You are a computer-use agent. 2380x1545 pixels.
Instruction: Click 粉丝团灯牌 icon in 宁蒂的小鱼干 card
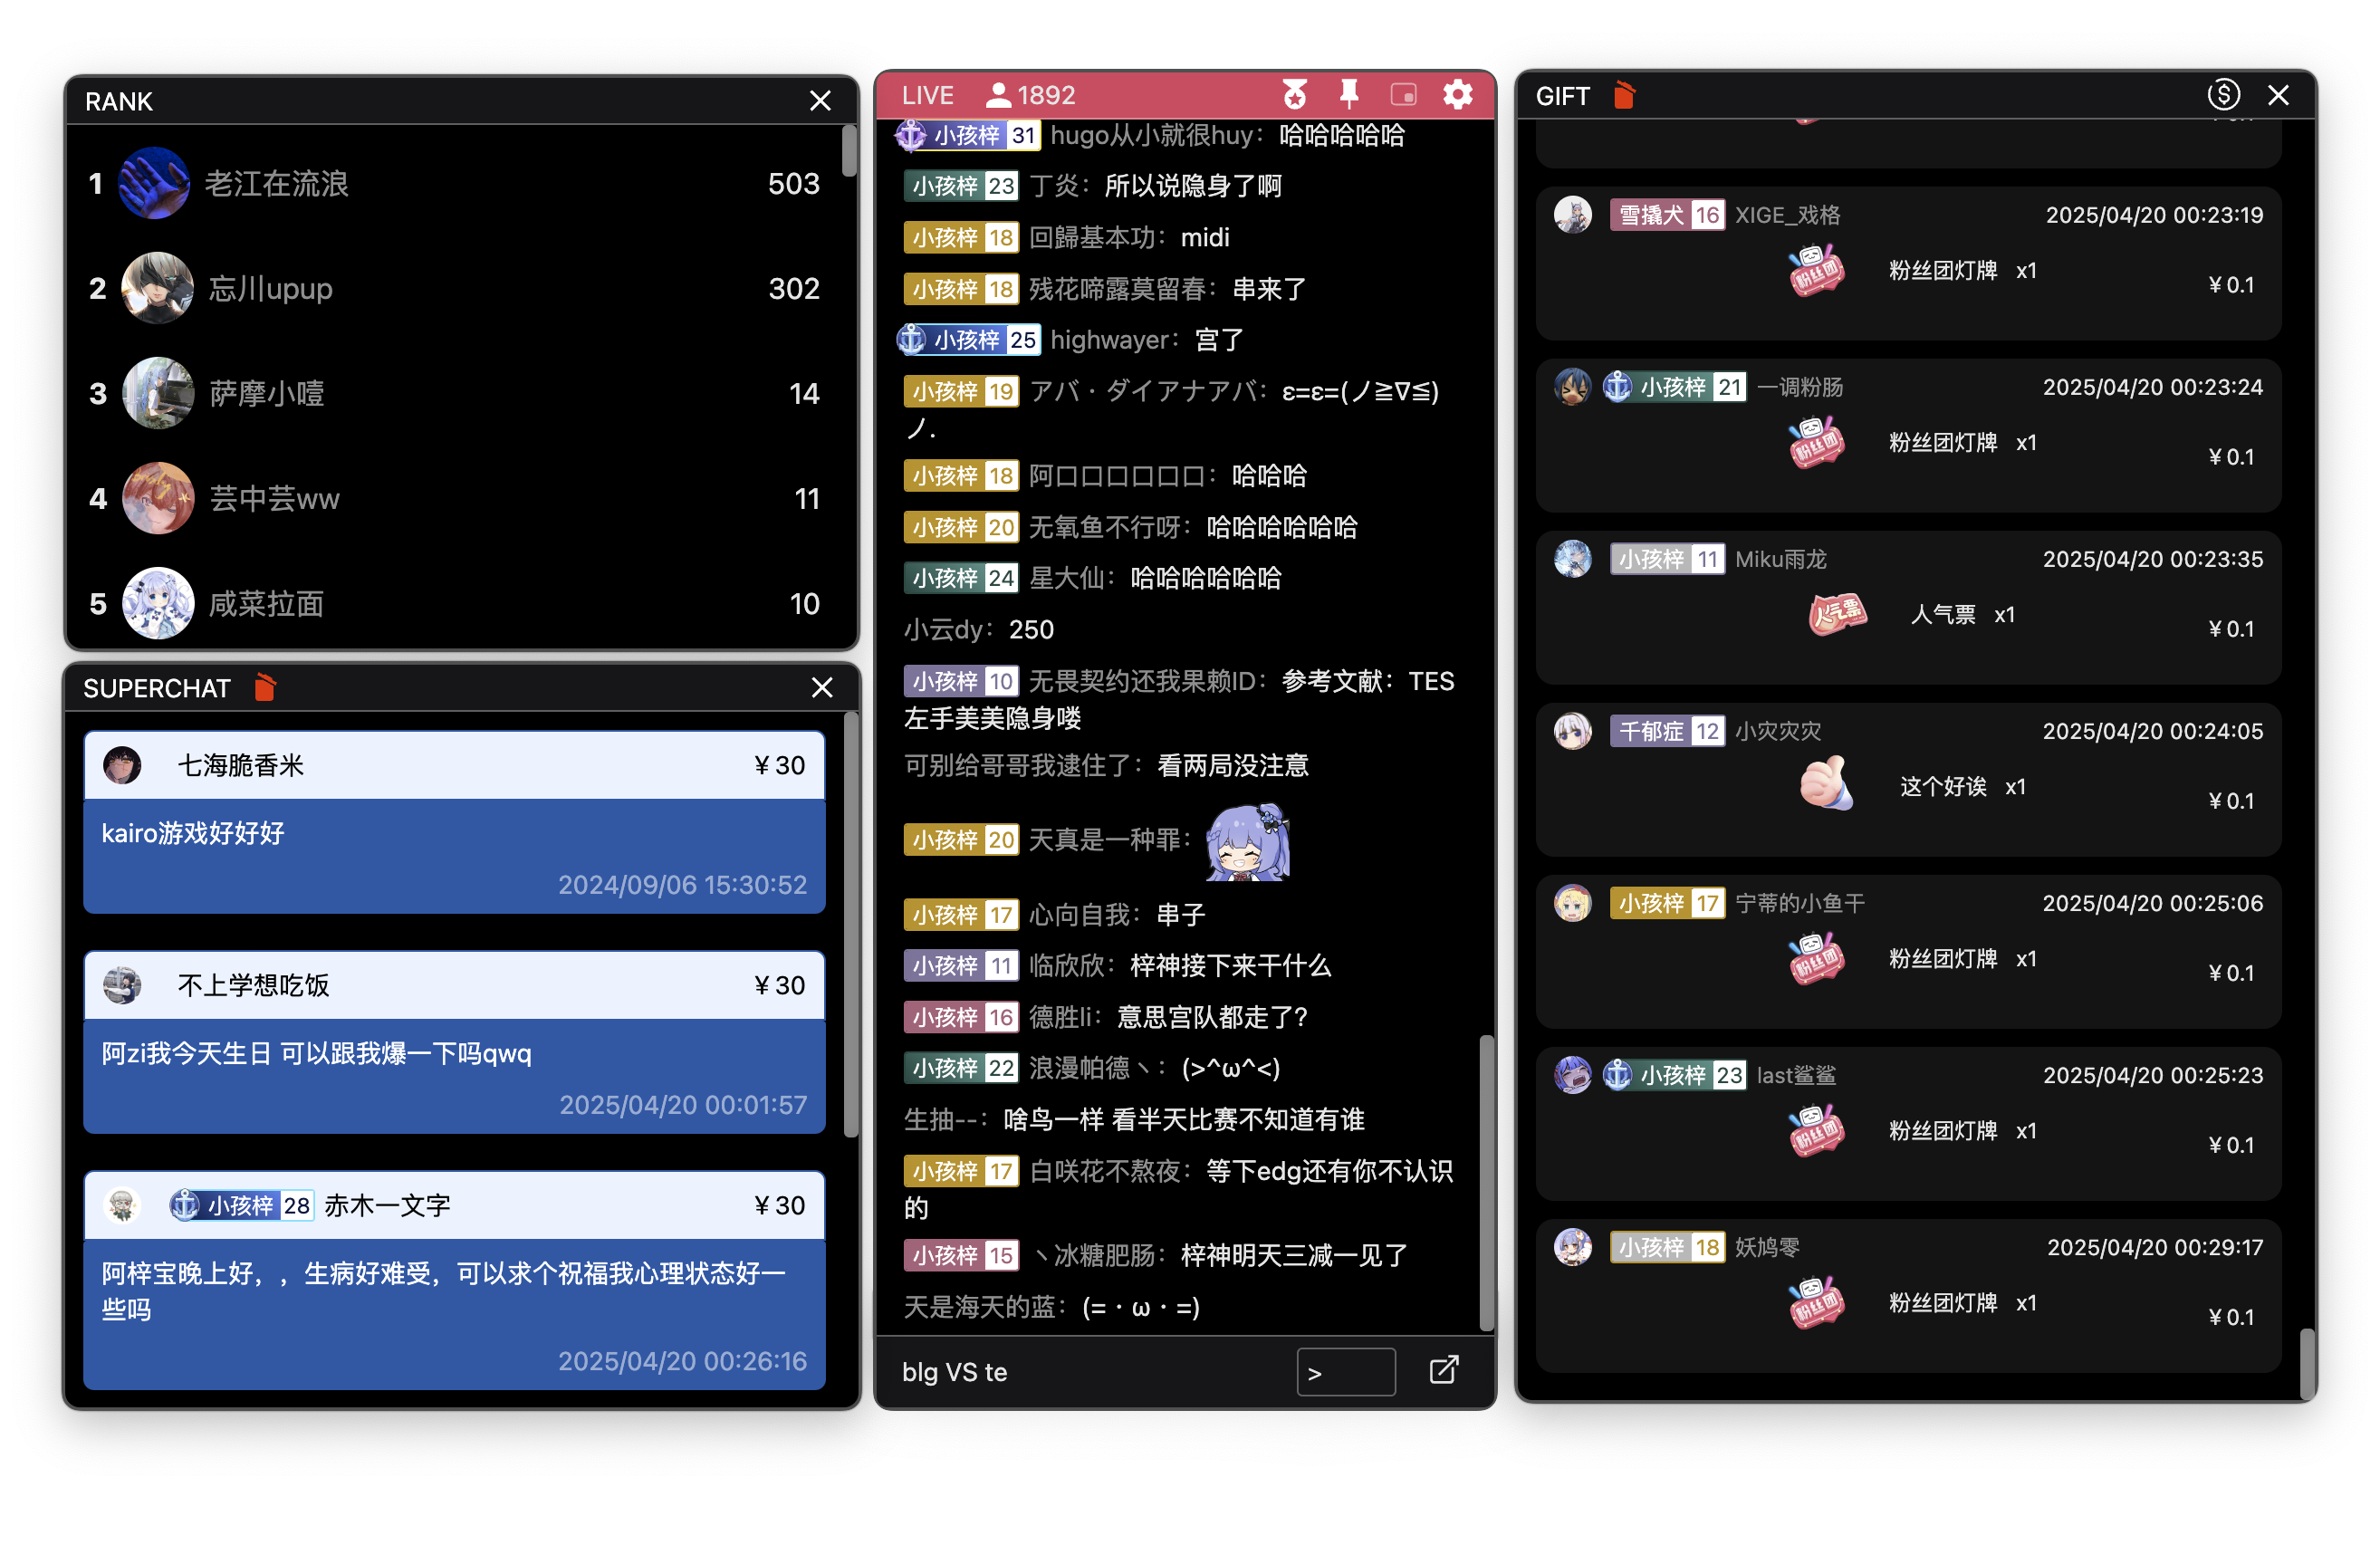[1816, 958]
